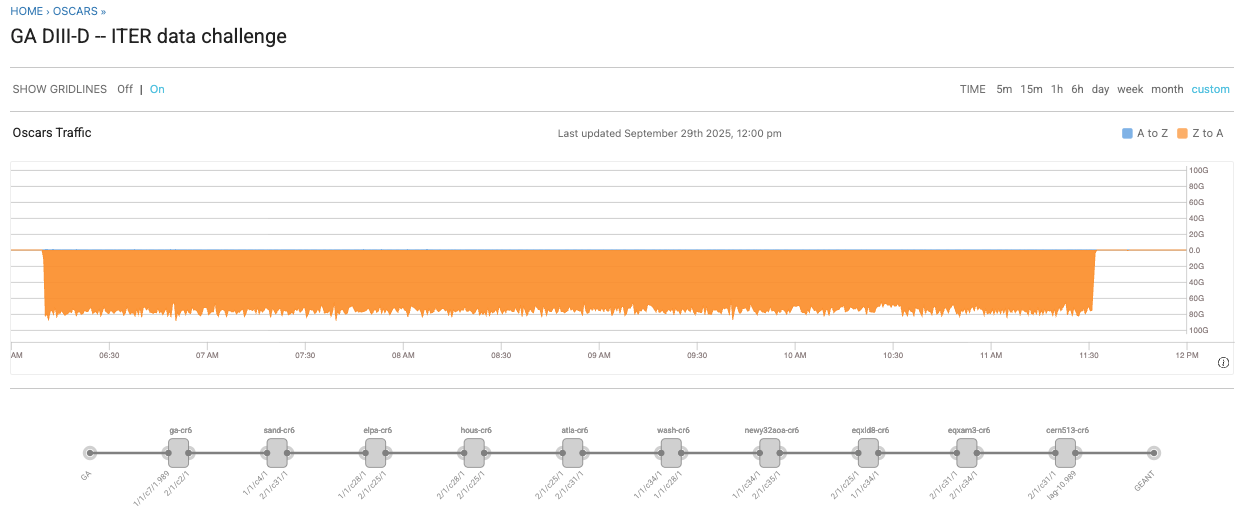1244x523 pixels.
Task: Turn gridlines Off
Action: [x=125, y=89]
